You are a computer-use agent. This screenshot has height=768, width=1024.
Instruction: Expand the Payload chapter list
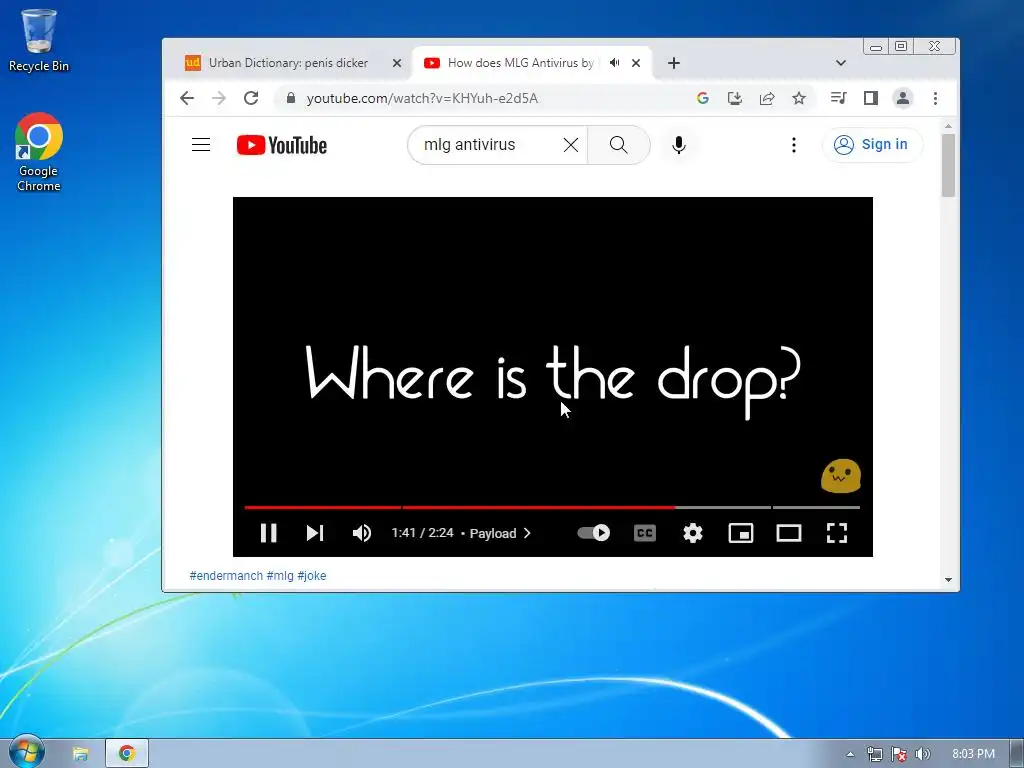coord(500,533)
